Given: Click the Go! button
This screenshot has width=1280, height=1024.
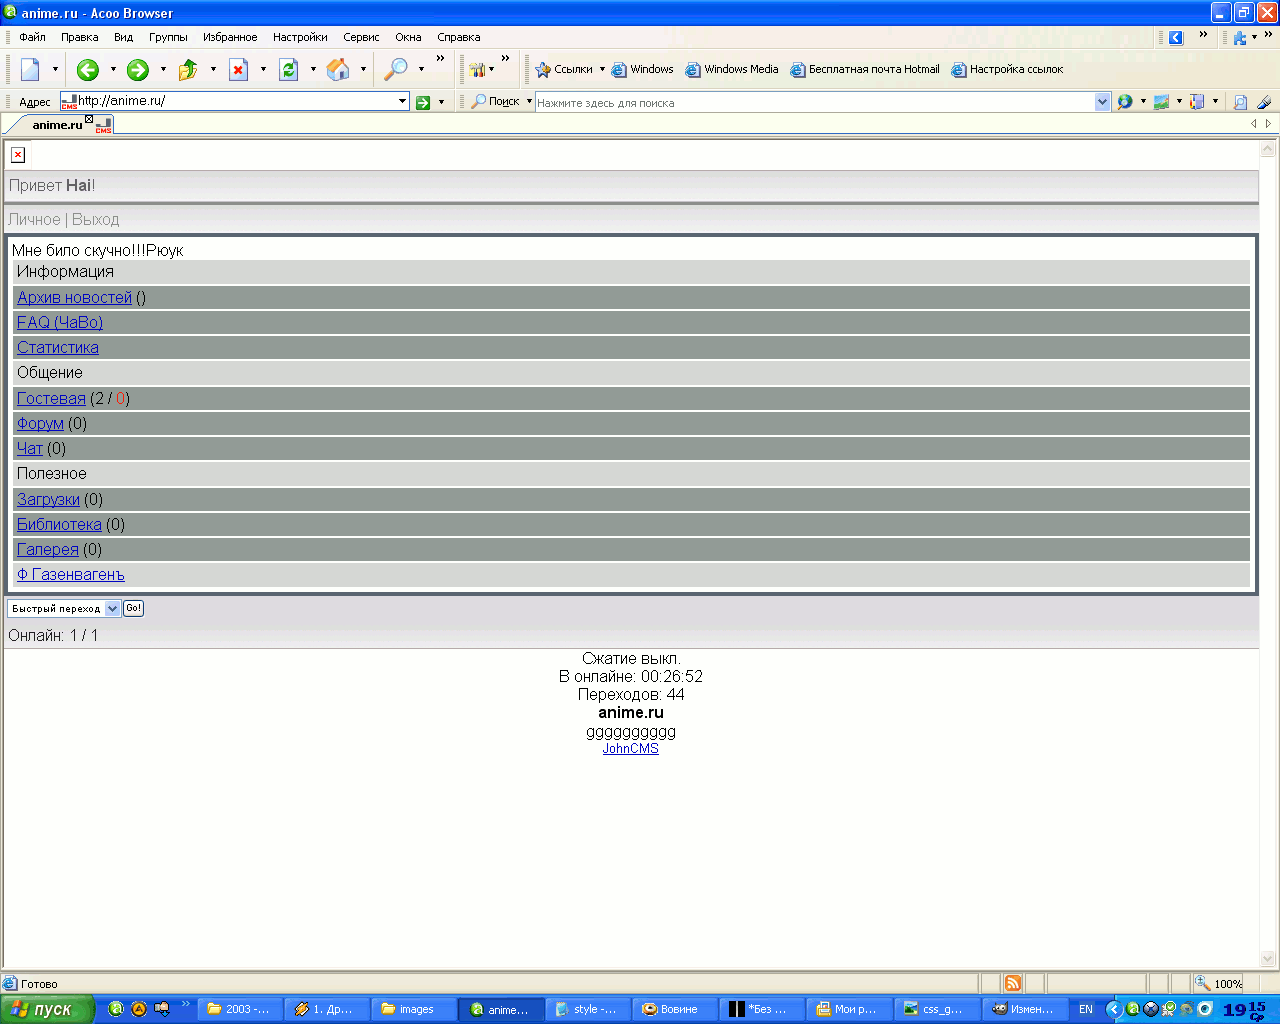Looking at the screenshot, I should click(133, 608).
